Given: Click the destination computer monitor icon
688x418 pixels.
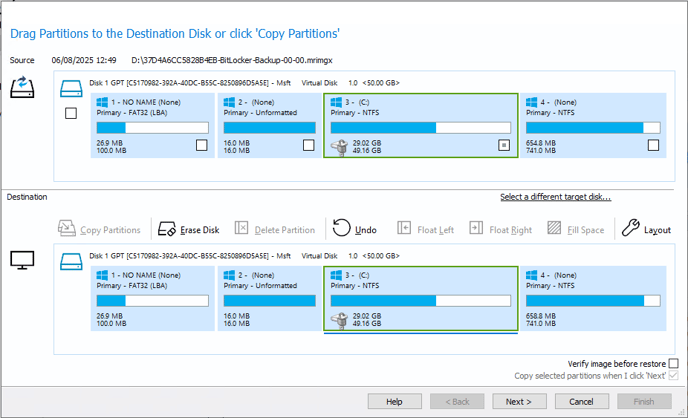Looking at the screenshot, I should 22,260.
